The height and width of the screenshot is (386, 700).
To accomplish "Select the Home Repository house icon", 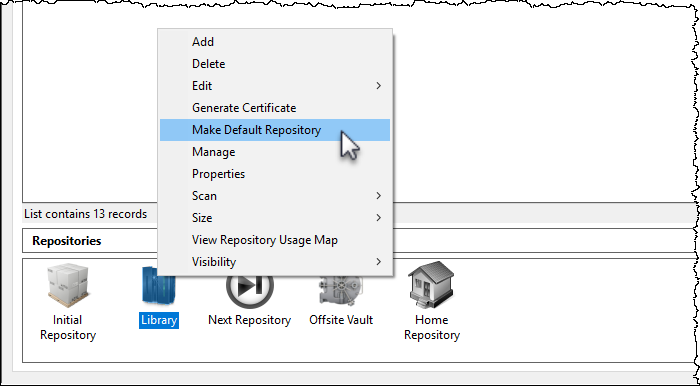I will [x=431, y=285].
